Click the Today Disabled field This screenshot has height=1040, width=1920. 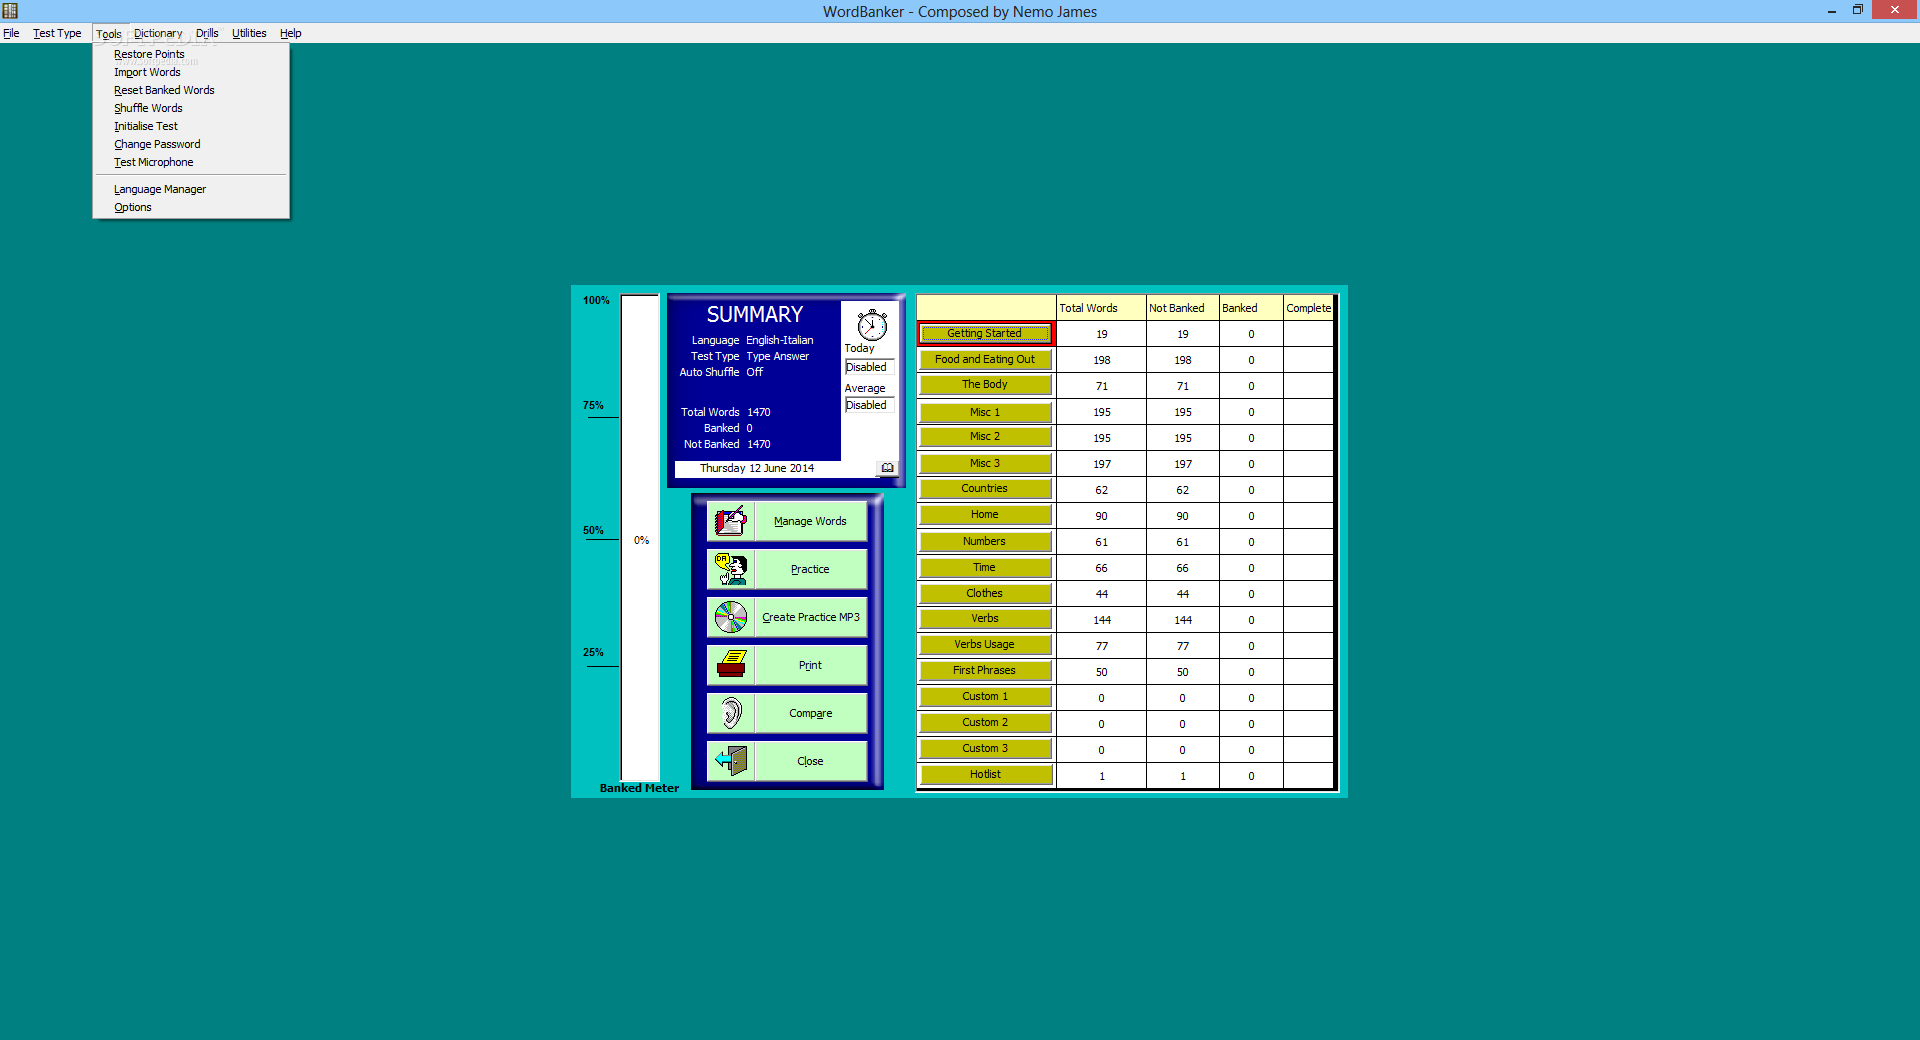point(869,367)
